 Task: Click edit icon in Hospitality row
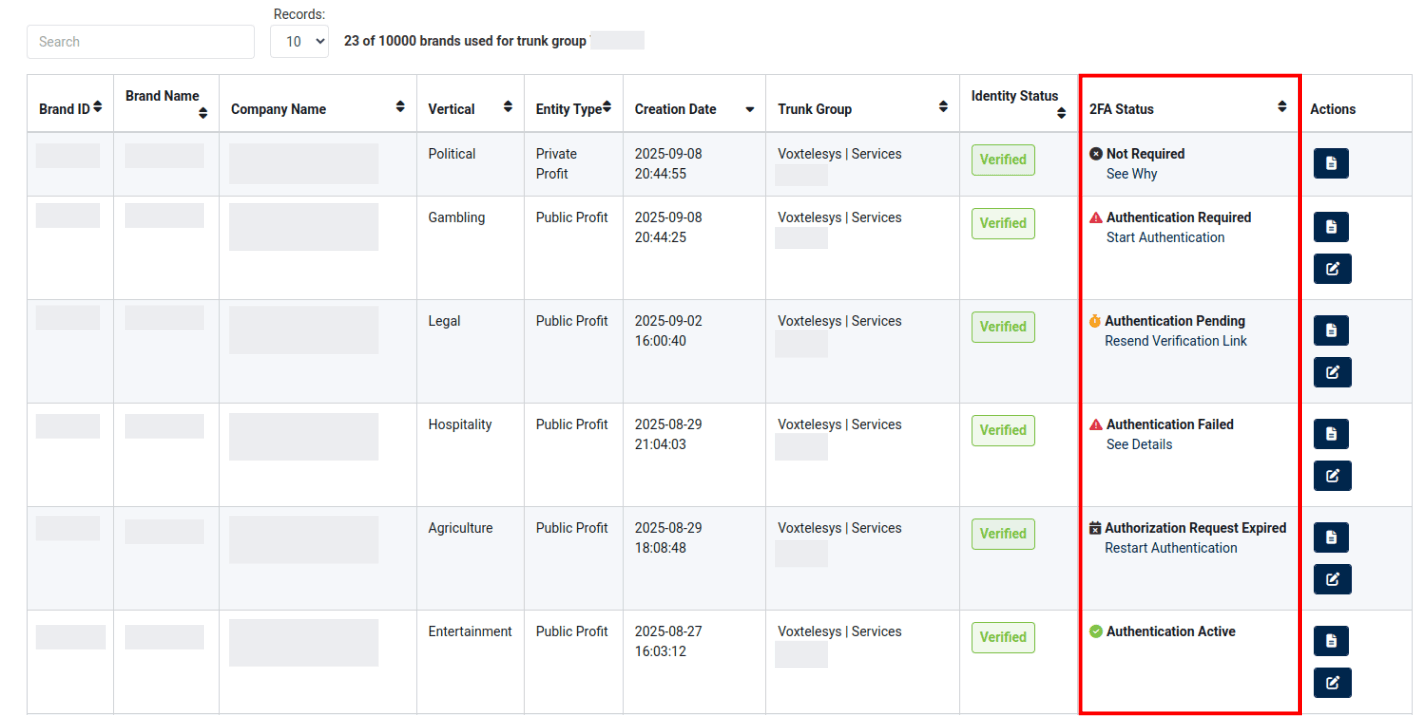click(x=1331, y=476)
